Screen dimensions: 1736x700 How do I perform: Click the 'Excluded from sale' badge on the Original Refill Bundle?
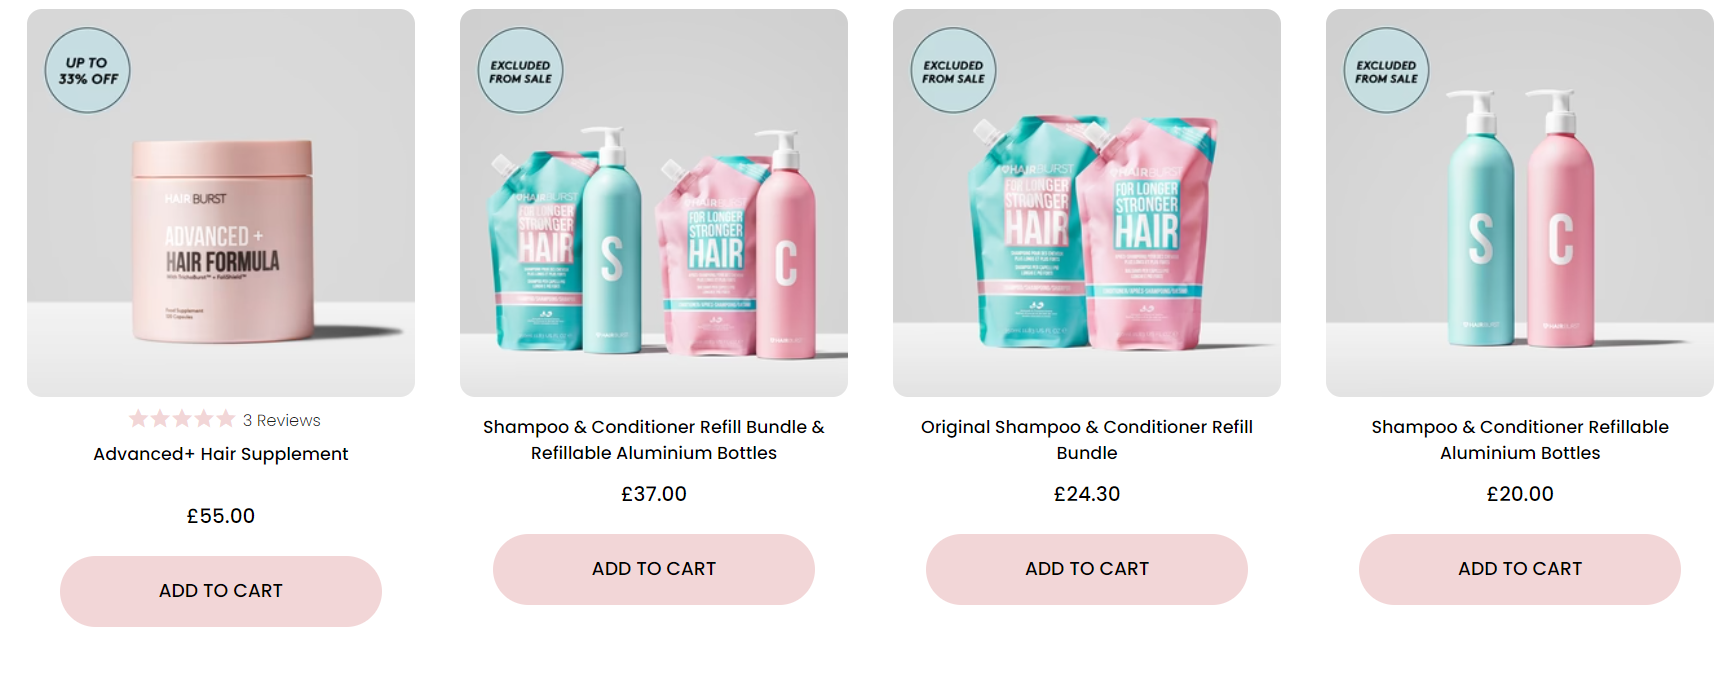954,70
